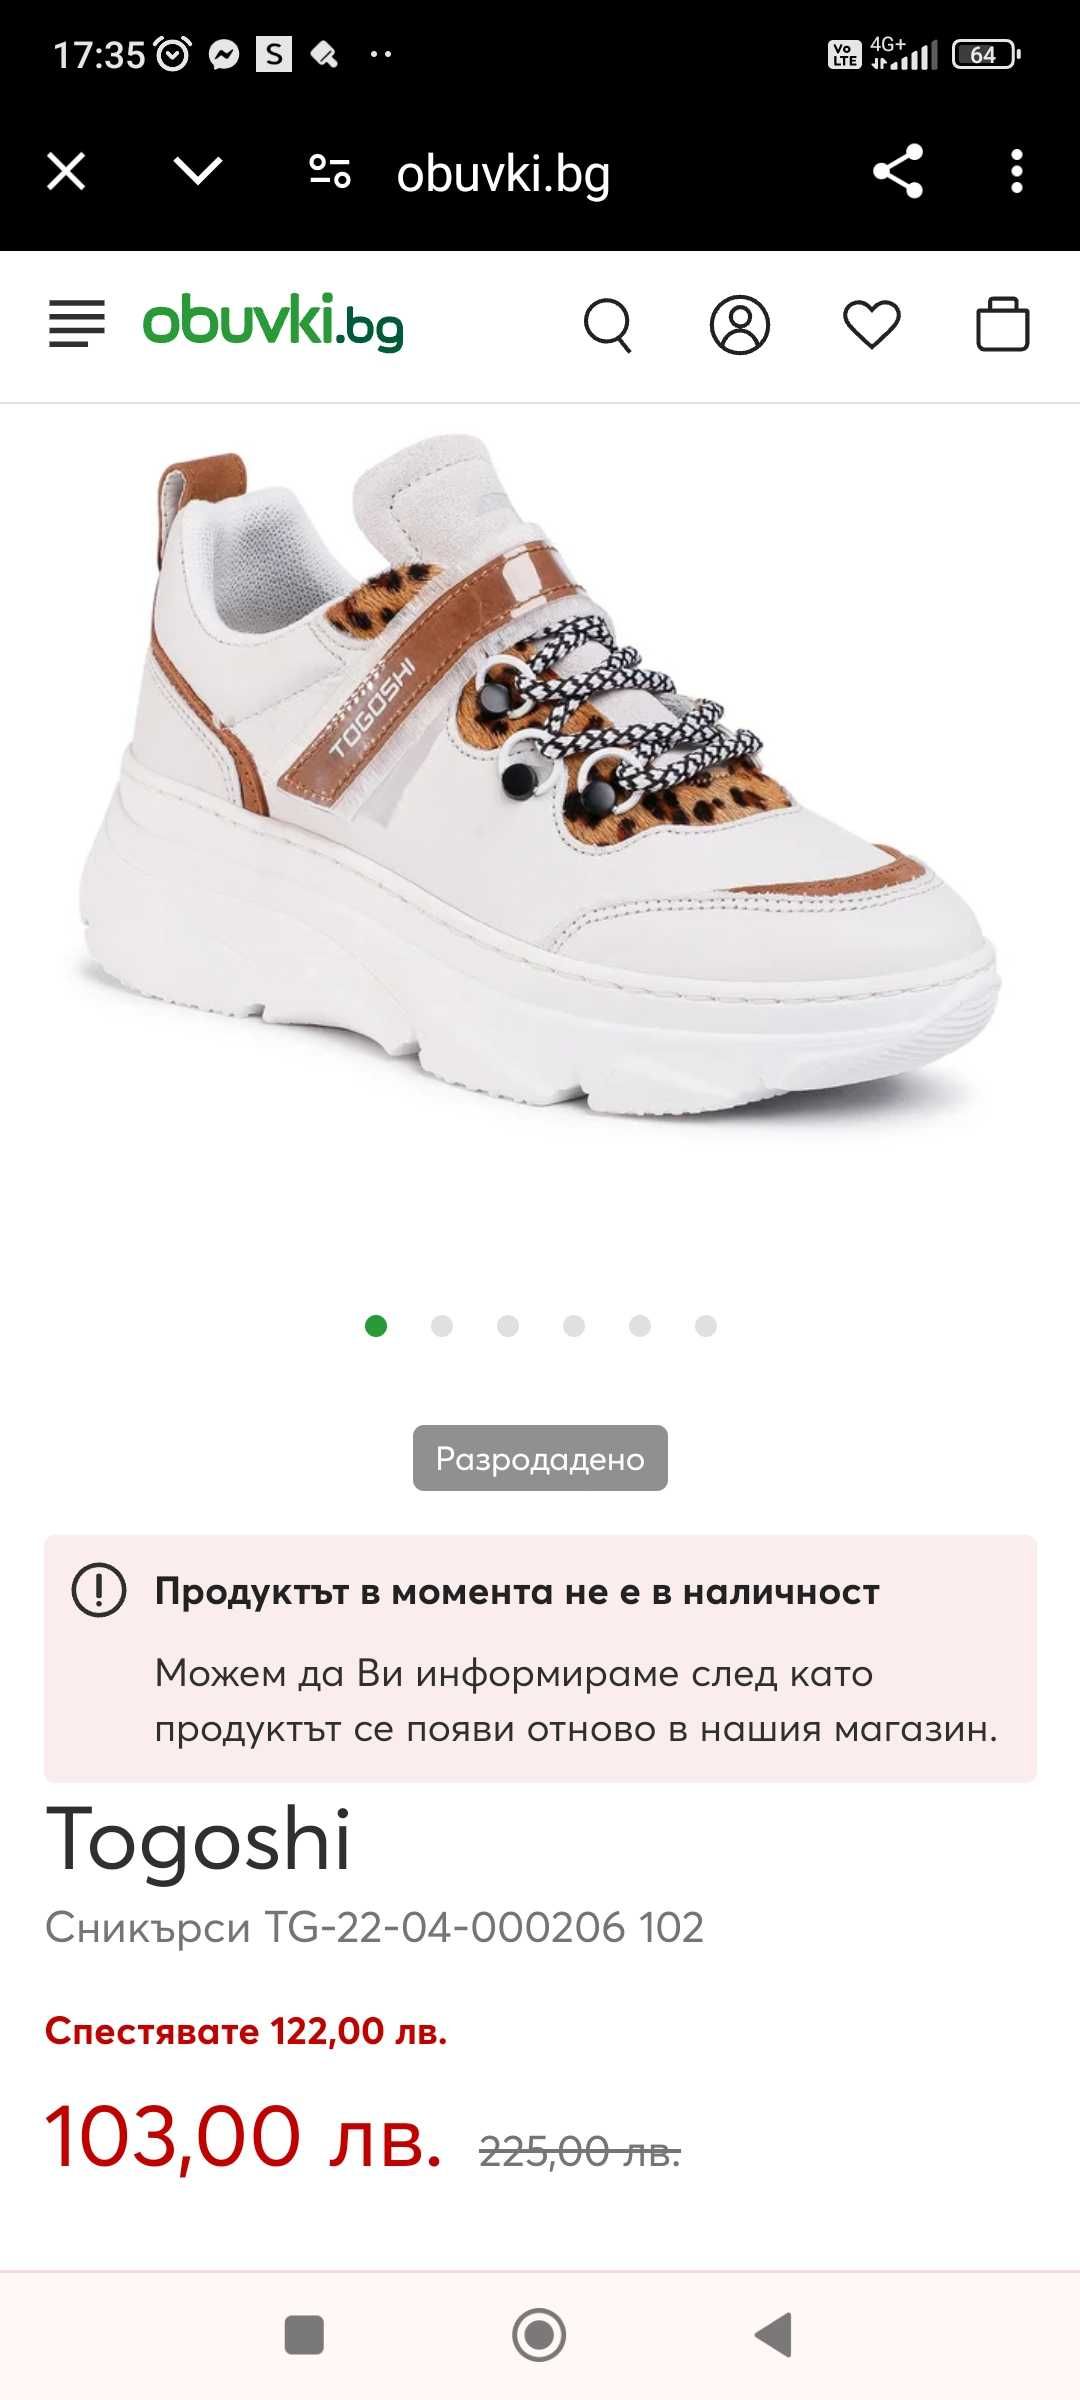The image size is (1080, 2400).
Task: Open the shopping bag cart icon
Action: (x=1003, y=324)
